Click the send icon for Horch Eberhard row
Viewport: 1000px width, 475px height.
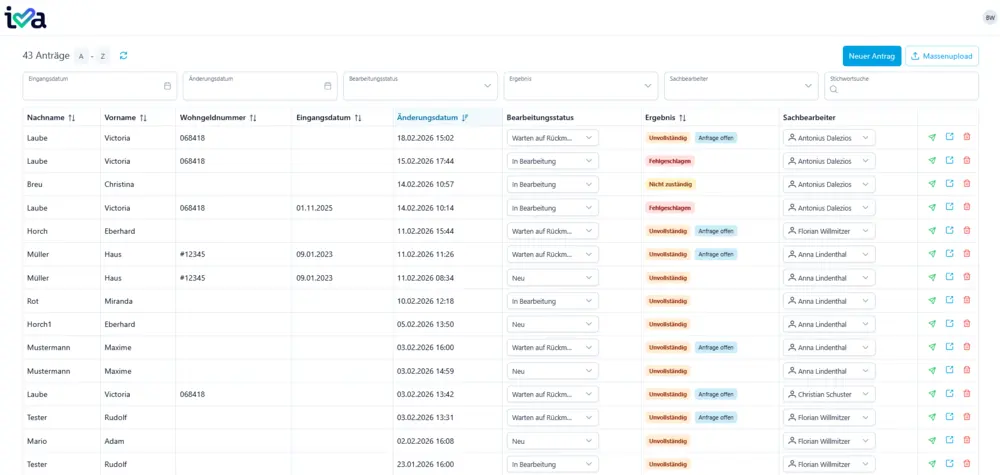932,231
